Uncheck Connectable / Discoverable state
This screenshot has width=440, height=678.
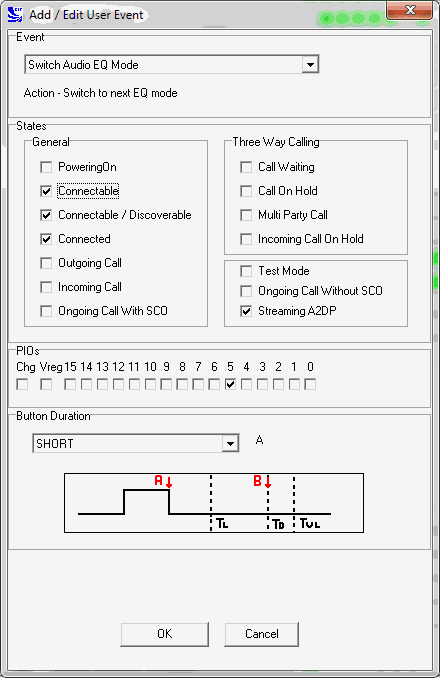tap(46, 215)
